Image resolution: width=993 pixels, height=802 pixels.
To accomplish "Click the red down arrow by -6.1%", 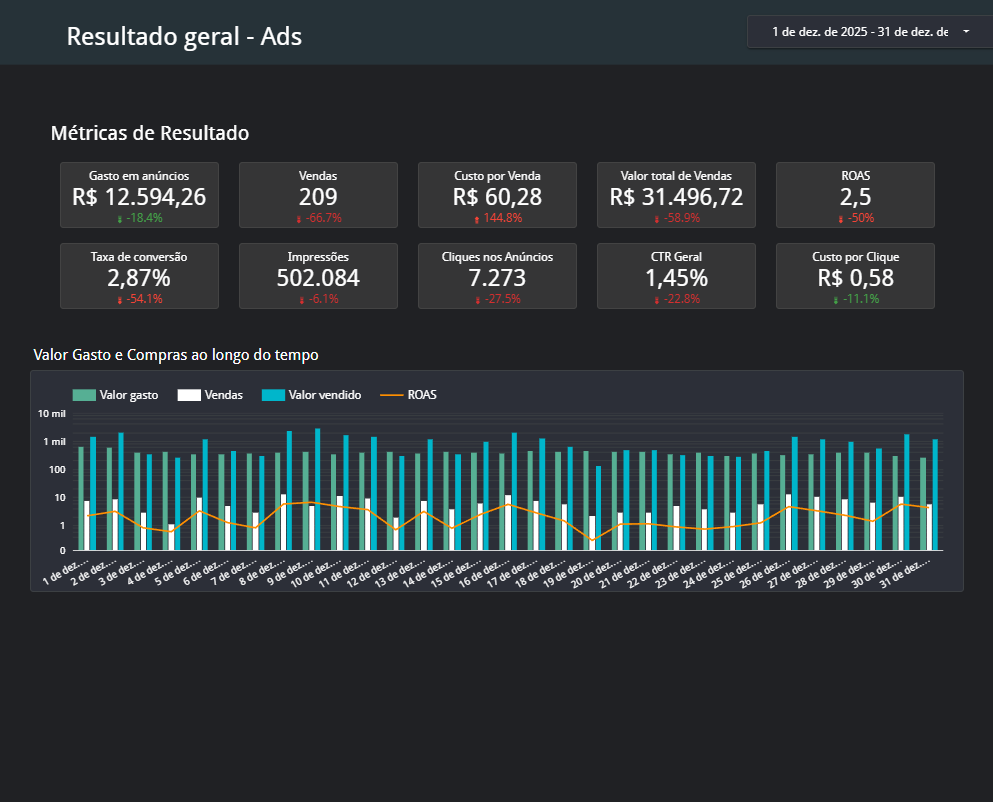I will tap(301, 300).
